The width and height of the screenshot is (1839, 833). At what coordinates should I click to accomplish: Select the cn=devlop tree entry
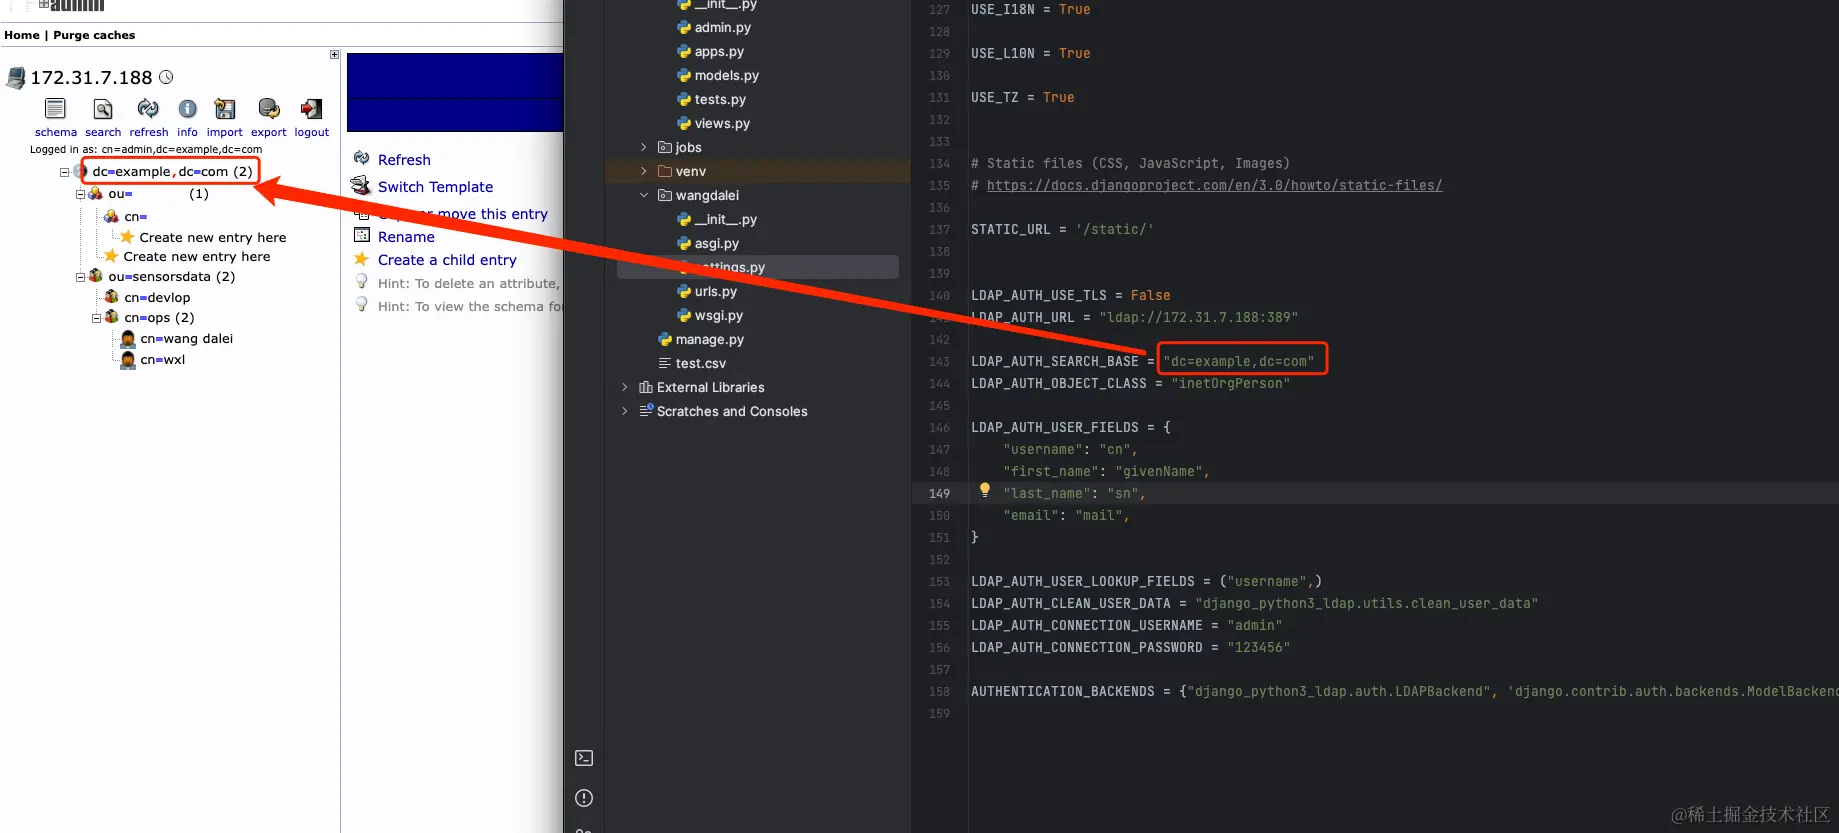coord(157,298)
